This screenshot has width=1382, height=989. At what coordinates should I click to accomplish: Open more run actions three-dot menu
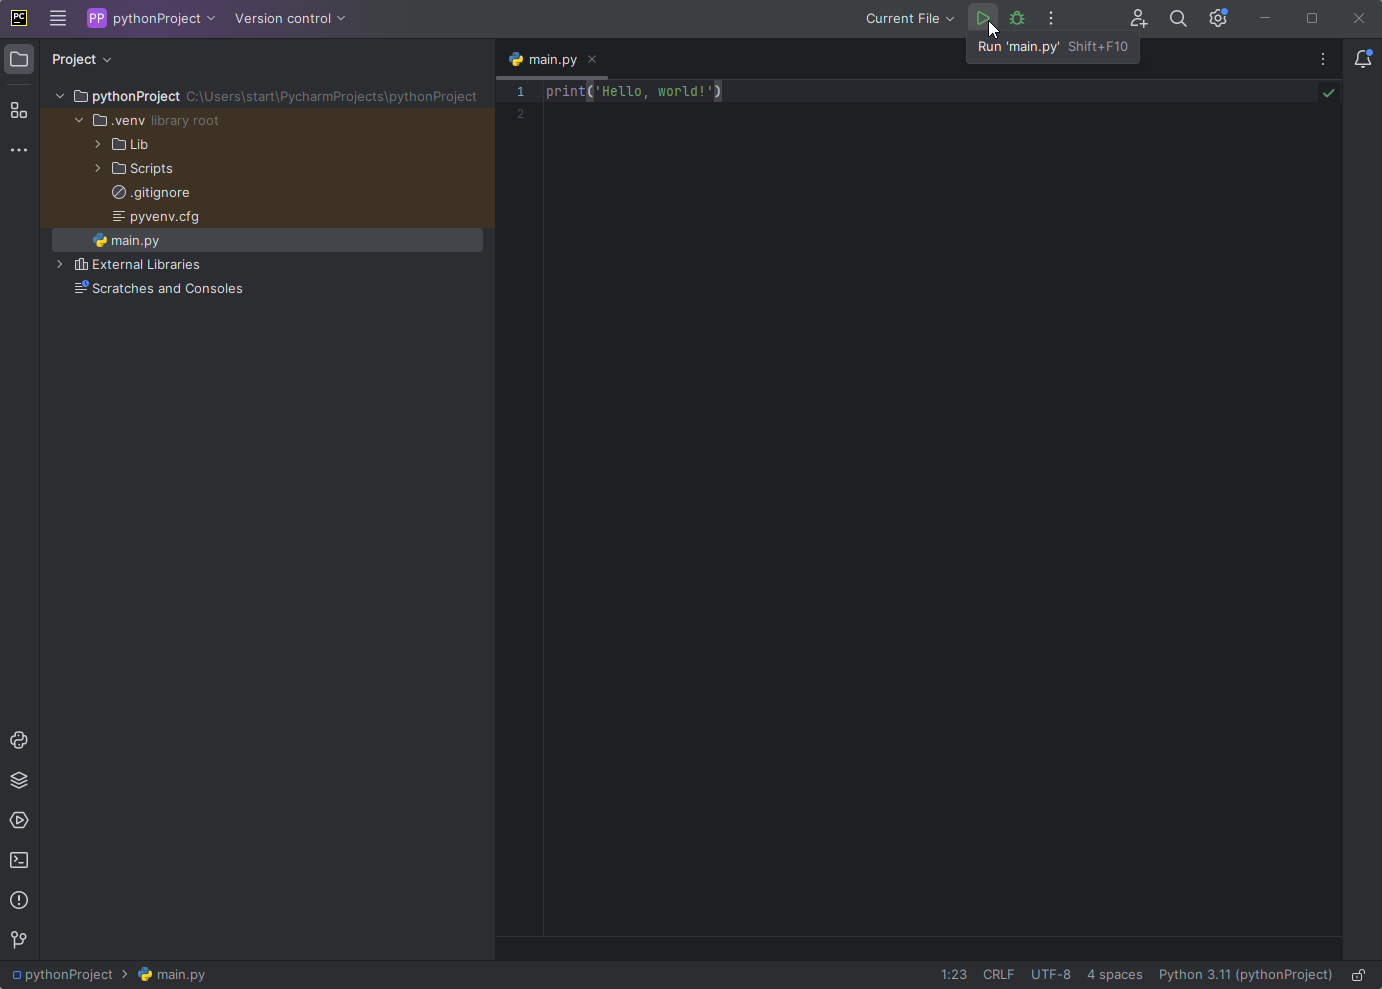point(1051,18)
